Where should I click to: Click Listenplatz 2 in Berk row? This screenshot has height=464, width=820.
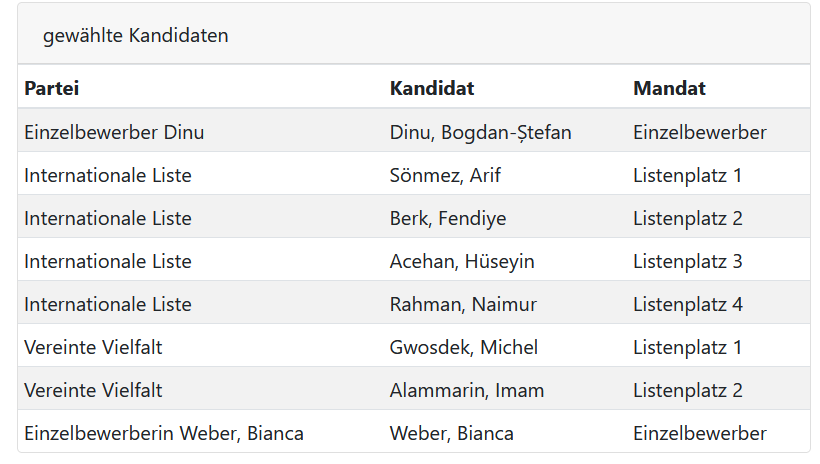point(688,218)
